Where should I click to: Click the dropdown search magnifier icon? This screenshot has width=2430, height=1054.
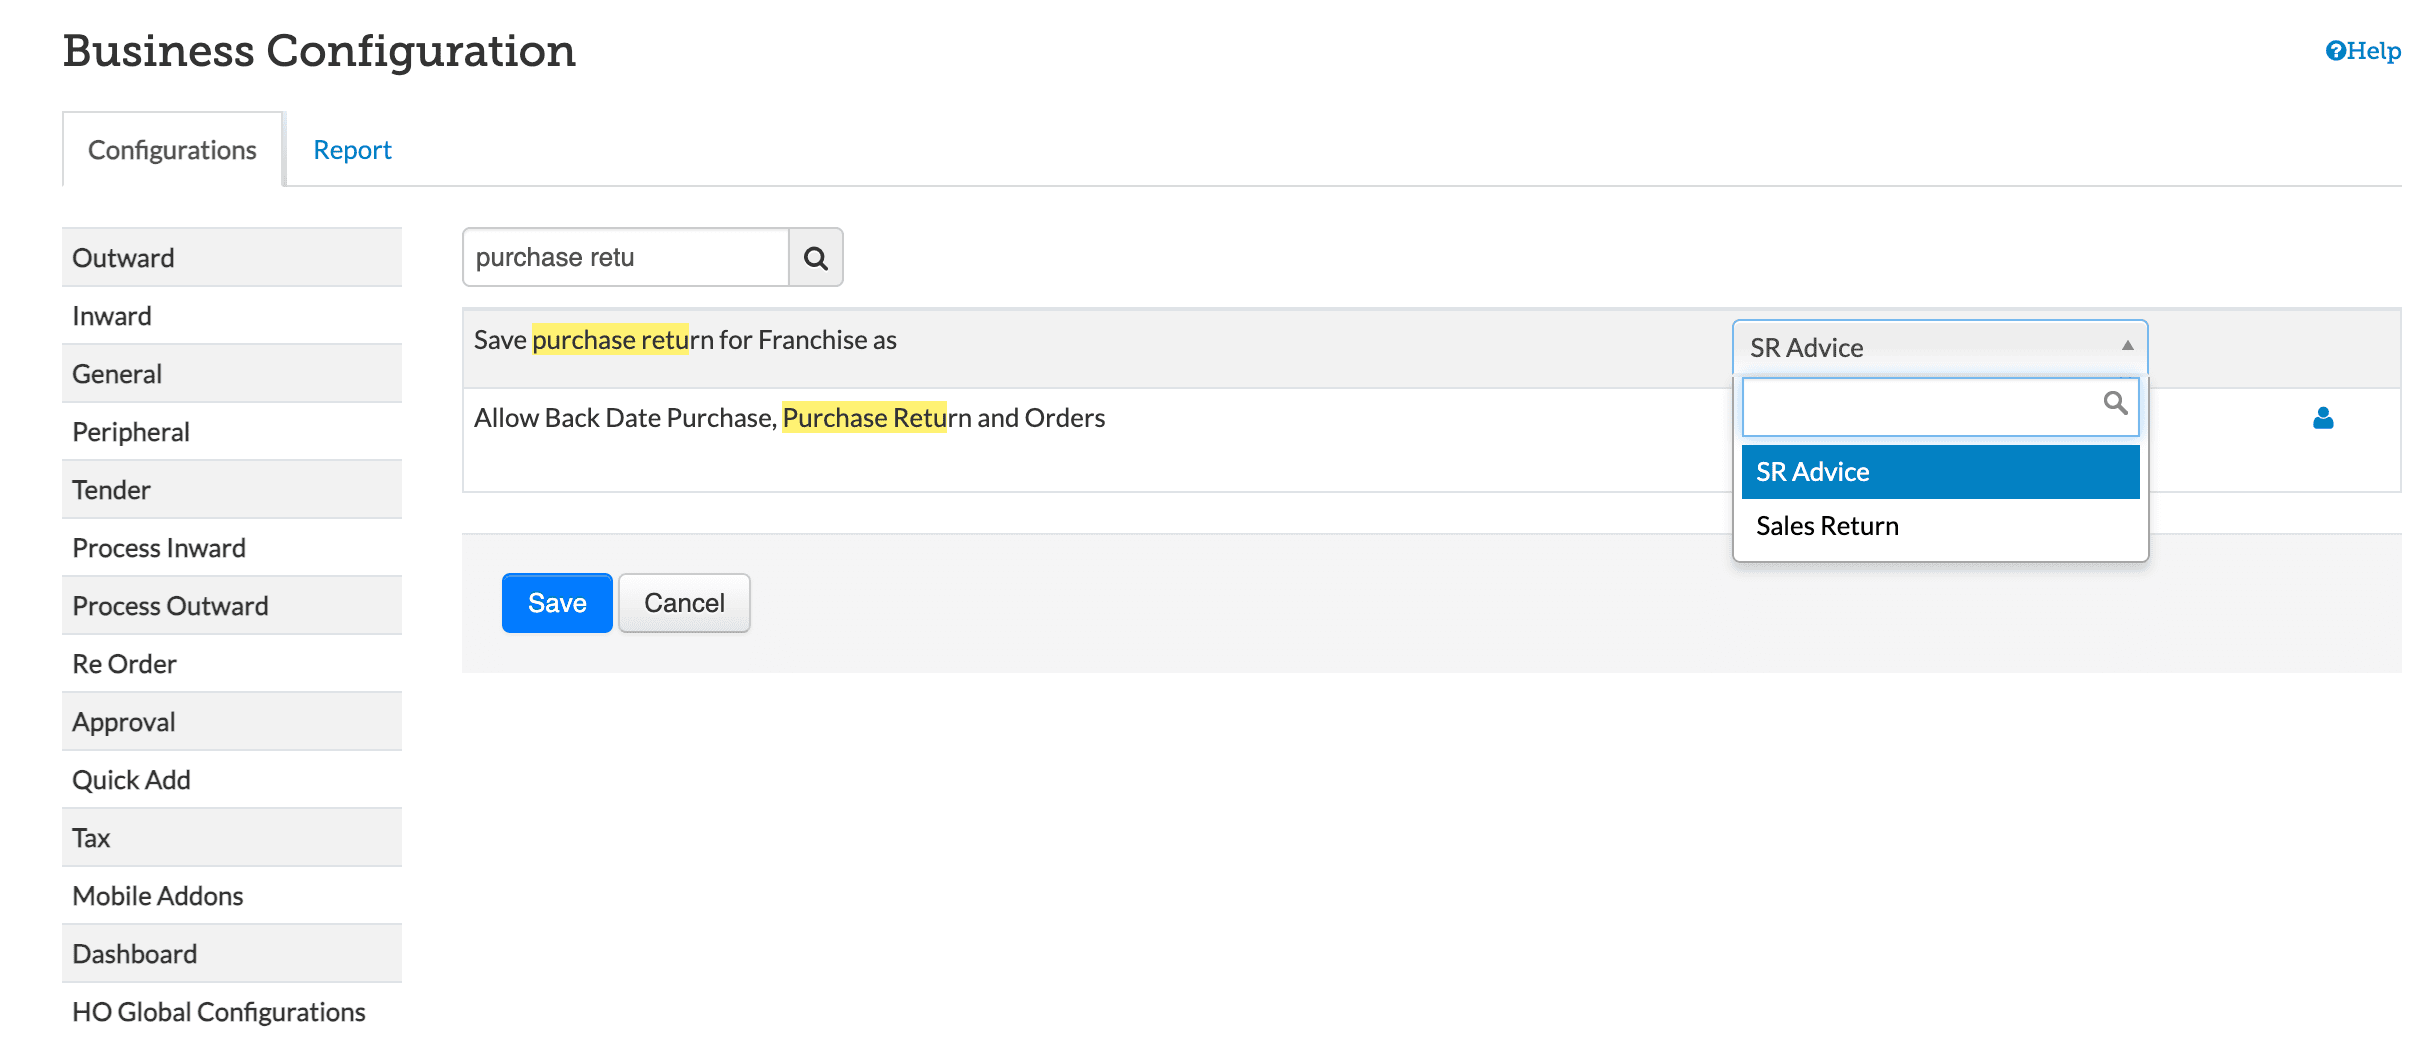coord(2114,403)
